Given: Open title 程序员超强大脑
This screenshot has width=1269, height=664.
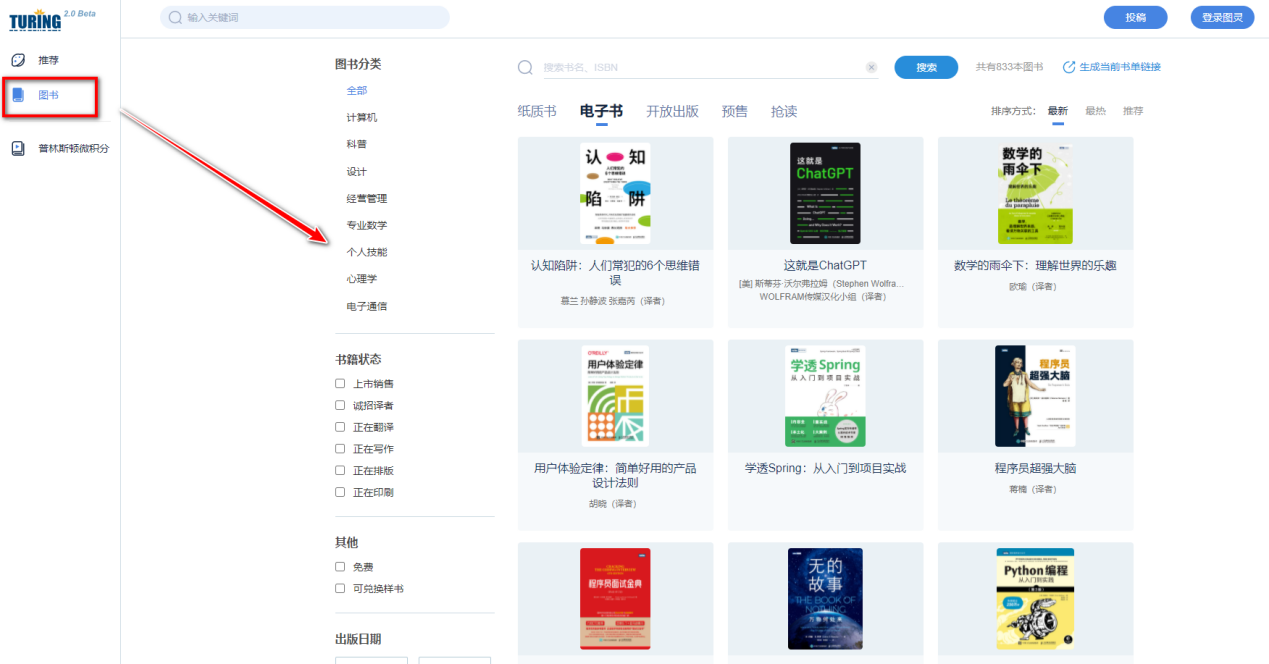Looking at the screenshot, I should 1035,468.
